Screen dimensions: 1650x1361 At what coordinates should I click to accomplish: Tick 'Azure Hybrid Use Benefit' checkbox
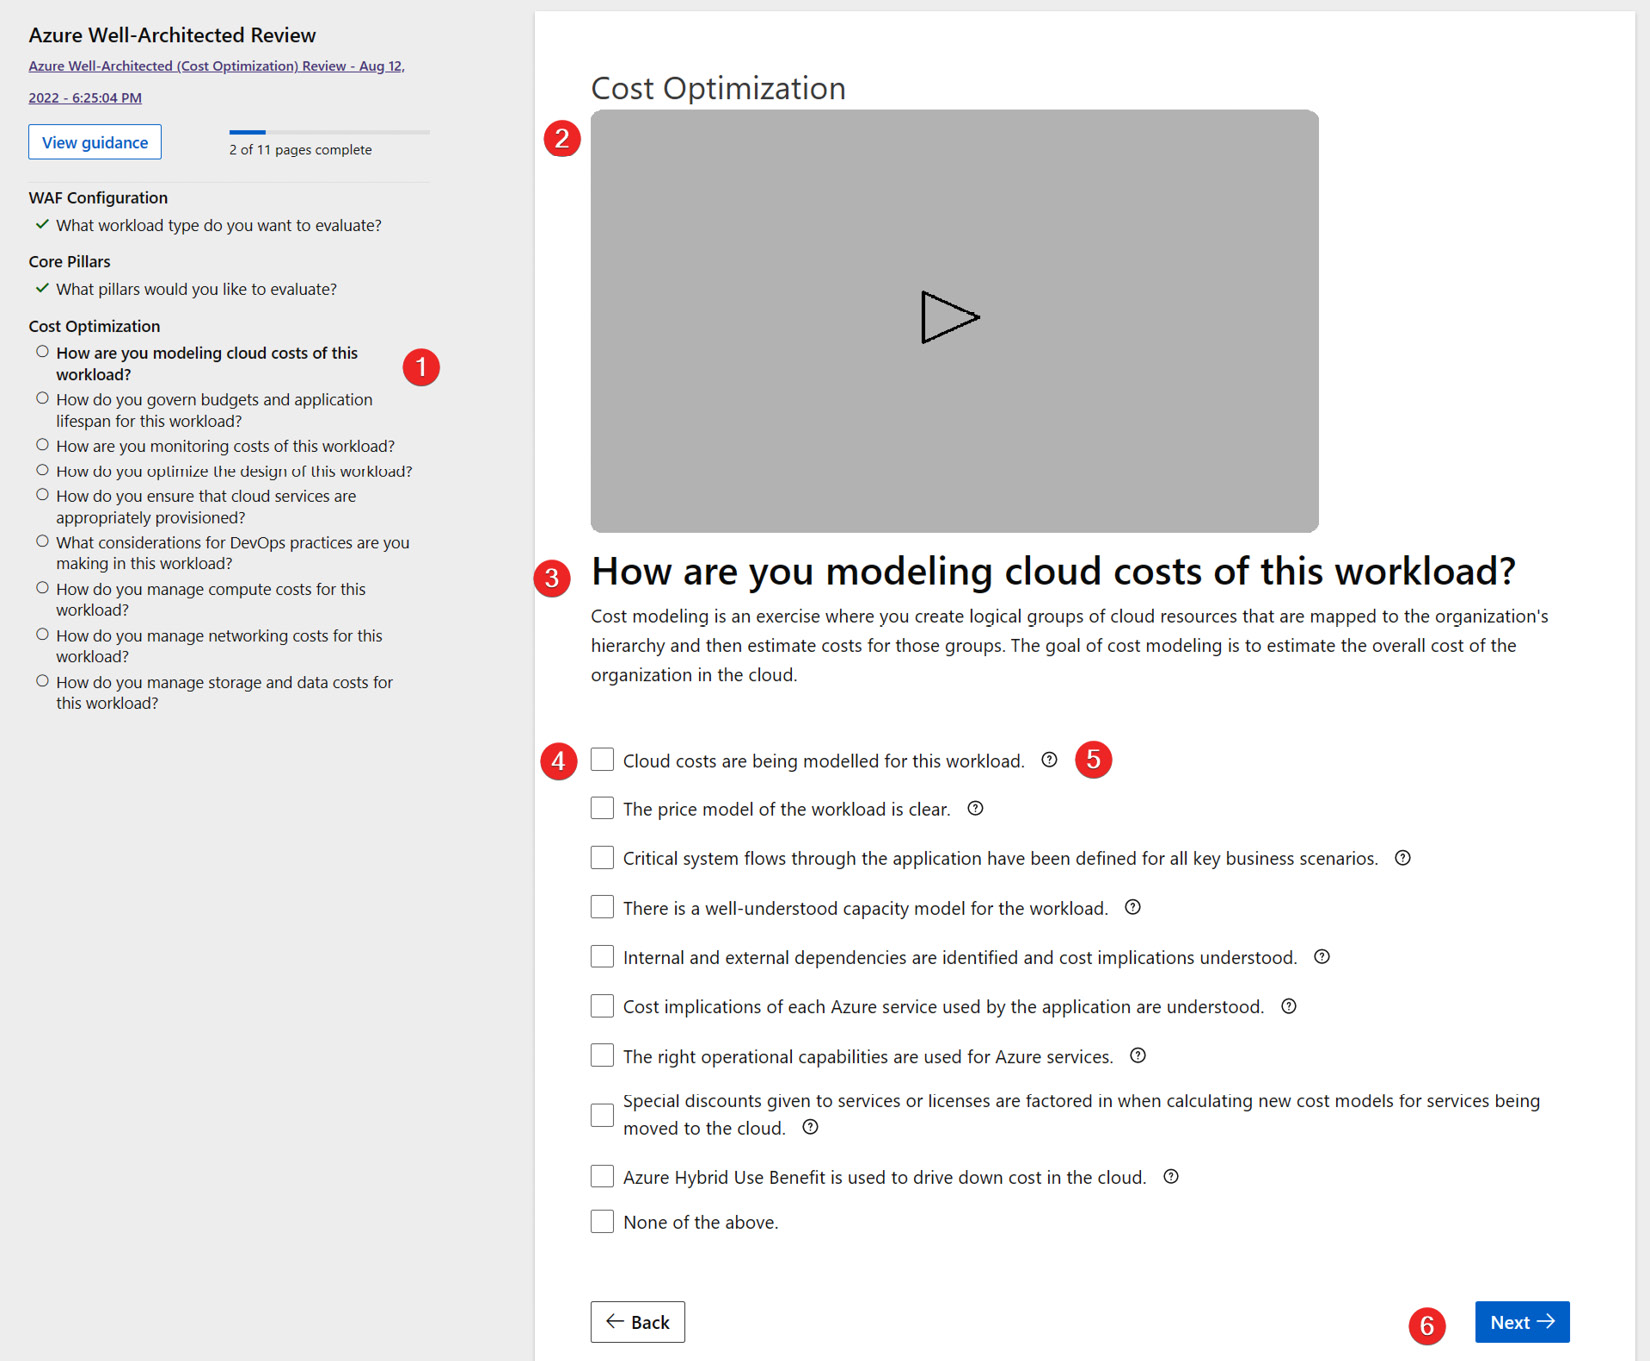[x=602, y=1177]
